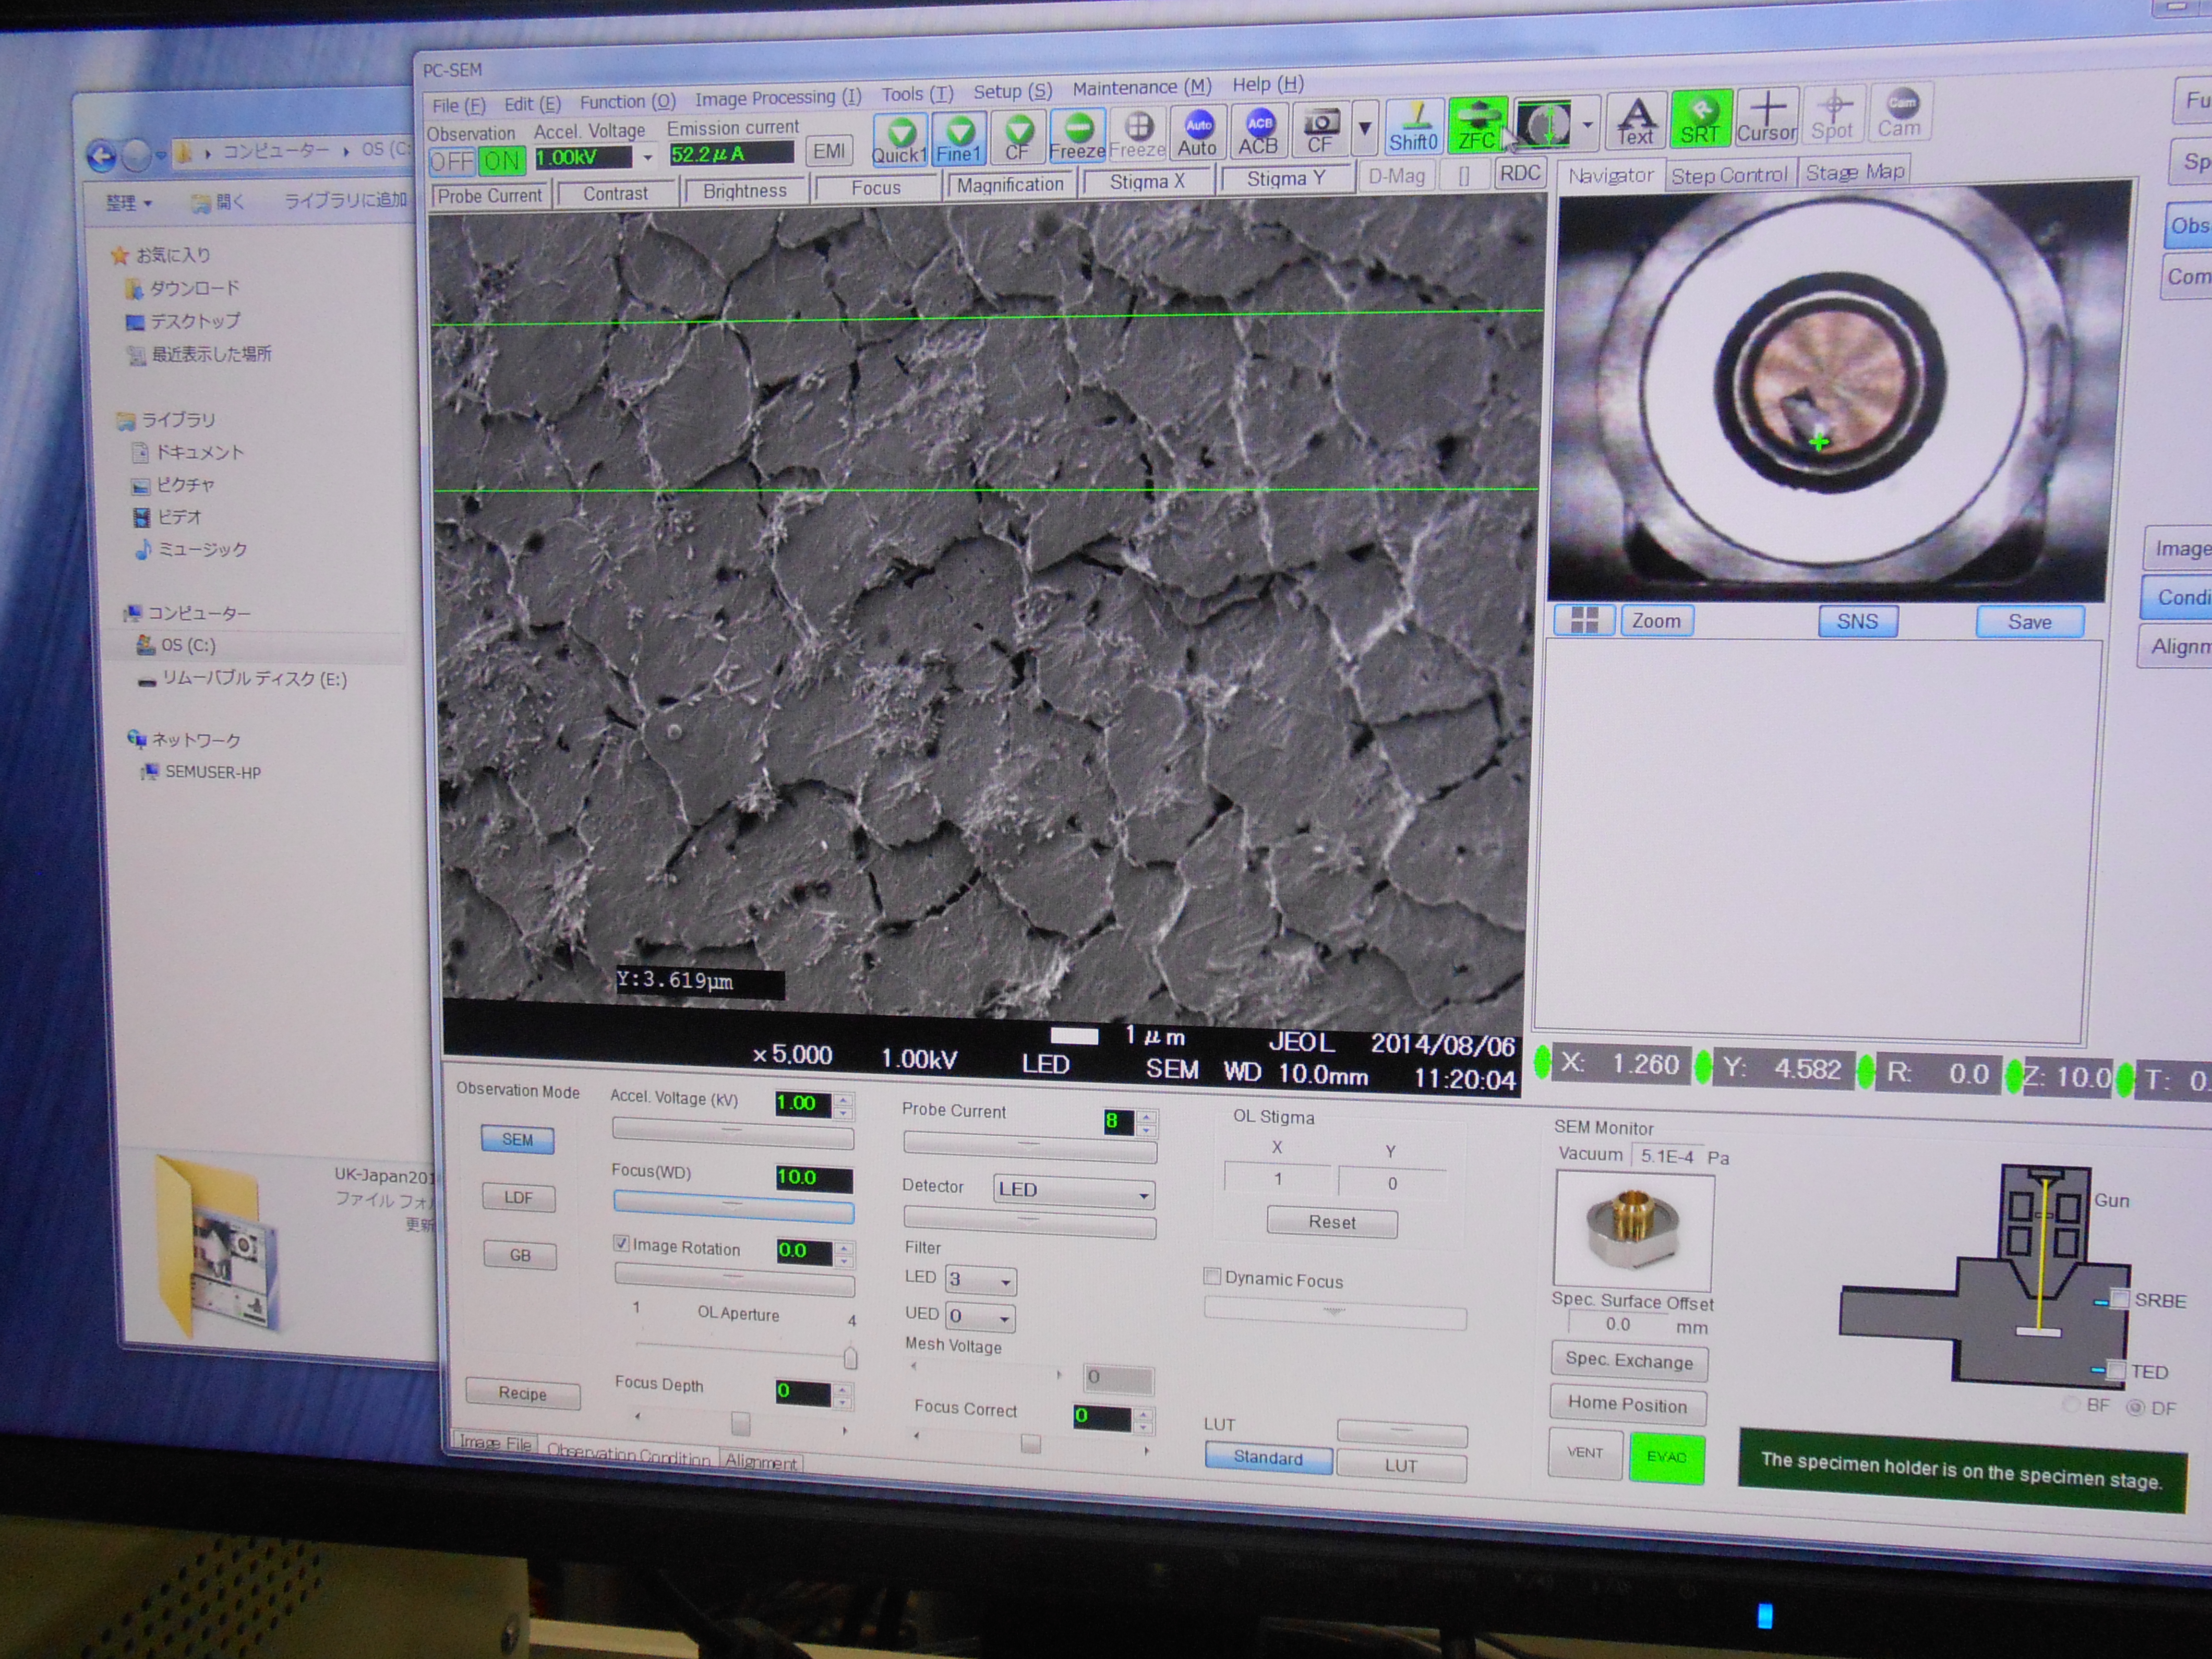2212x1659 pixels.
Task: Click the Save button under Navigator
Action: click(x=2029, y=621)
